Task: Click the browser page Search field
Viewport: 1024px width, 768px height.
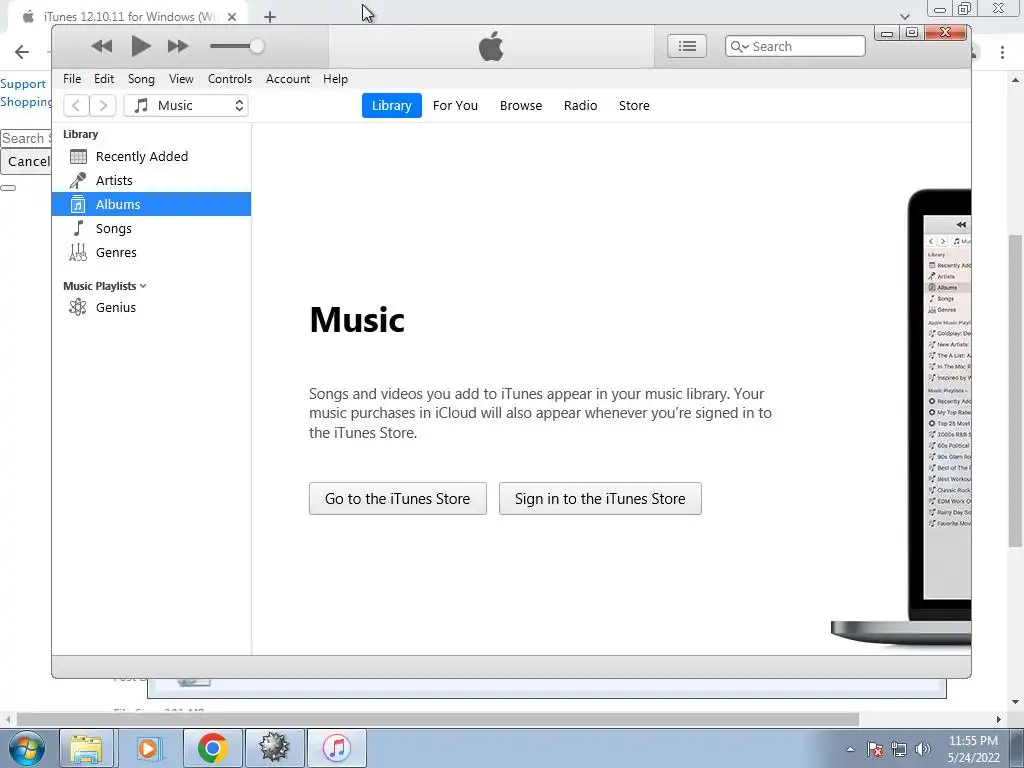Action: [25, 138]
